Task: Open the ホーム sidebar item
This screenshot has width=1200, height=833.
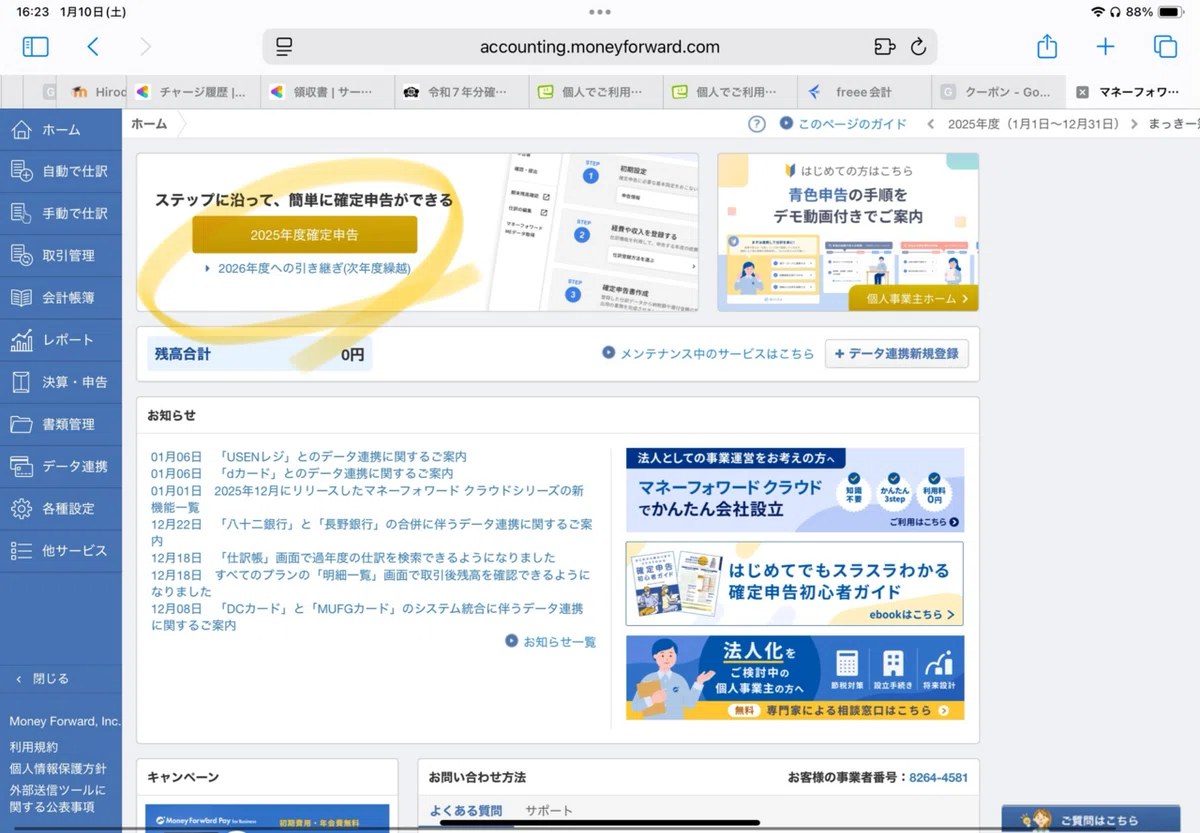Action: tap(60, 130)
